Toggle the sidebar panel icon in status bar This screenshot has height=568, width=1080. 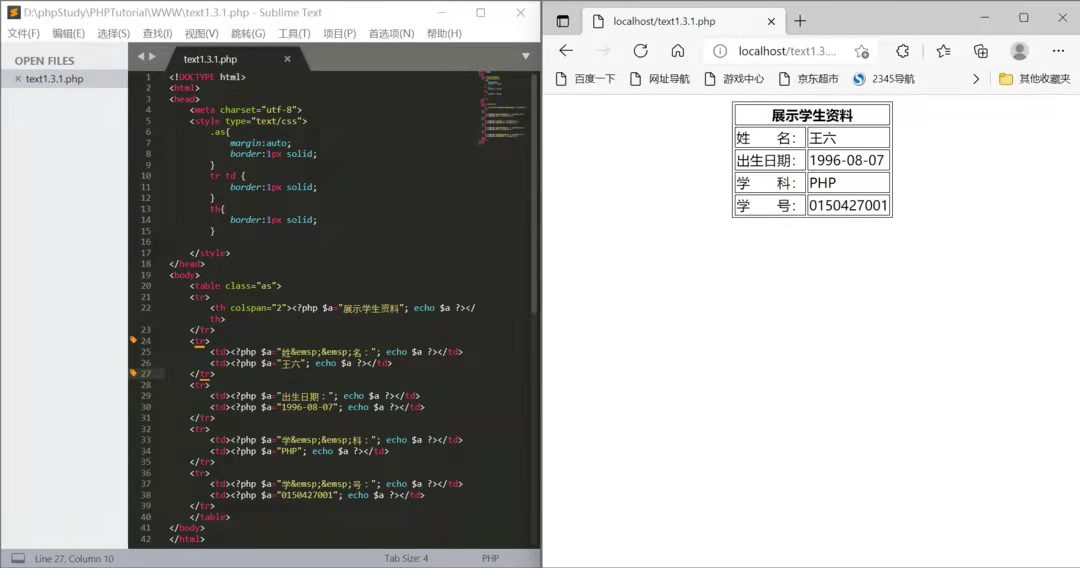pyautogui.click(x=18, y=558)
